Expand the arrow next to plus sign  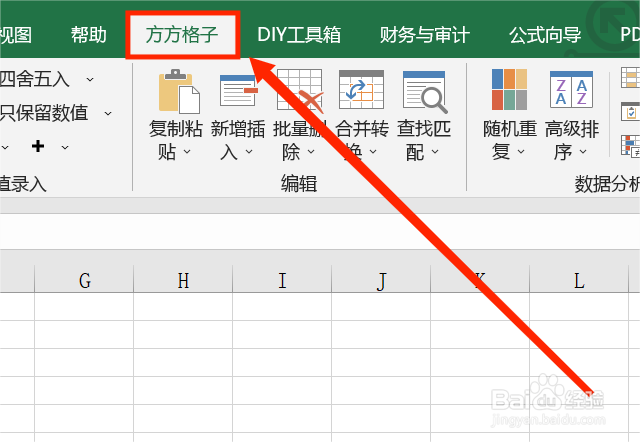65,147
